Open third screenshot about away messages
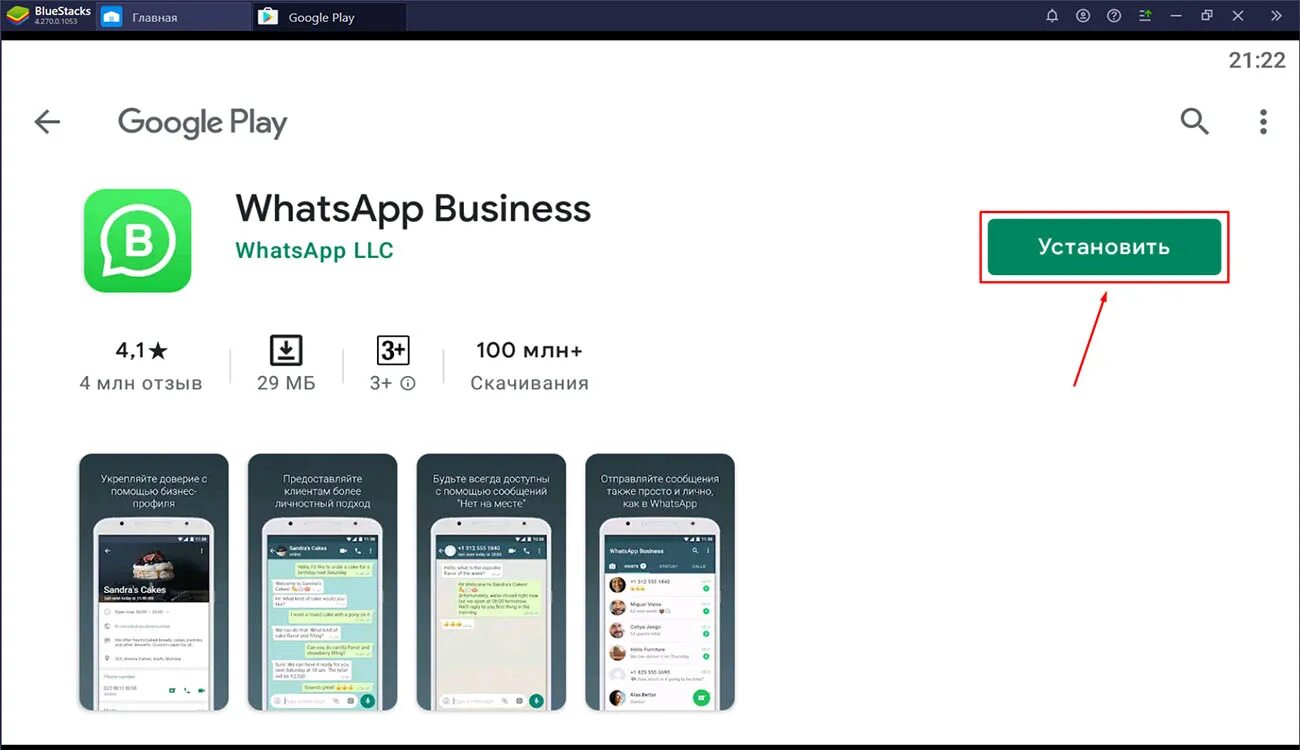 491,583
